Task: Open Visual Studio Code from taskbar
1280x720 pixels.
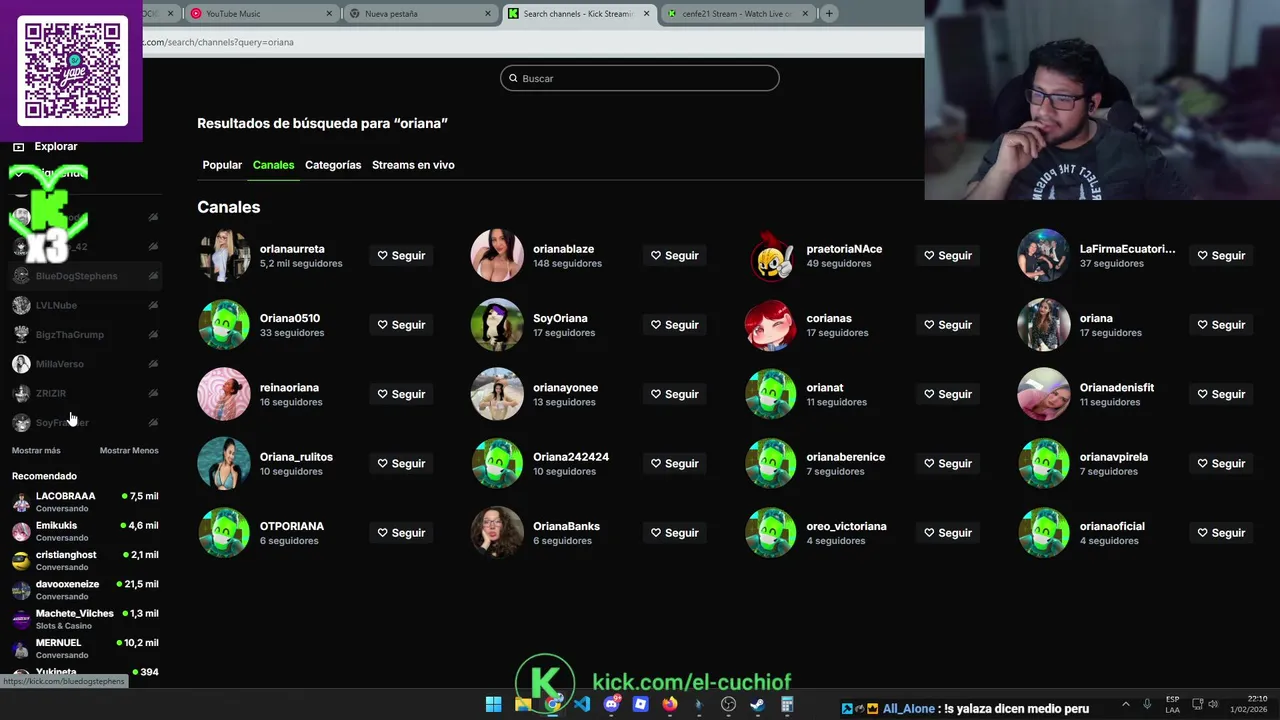Action: click(582, 705)
